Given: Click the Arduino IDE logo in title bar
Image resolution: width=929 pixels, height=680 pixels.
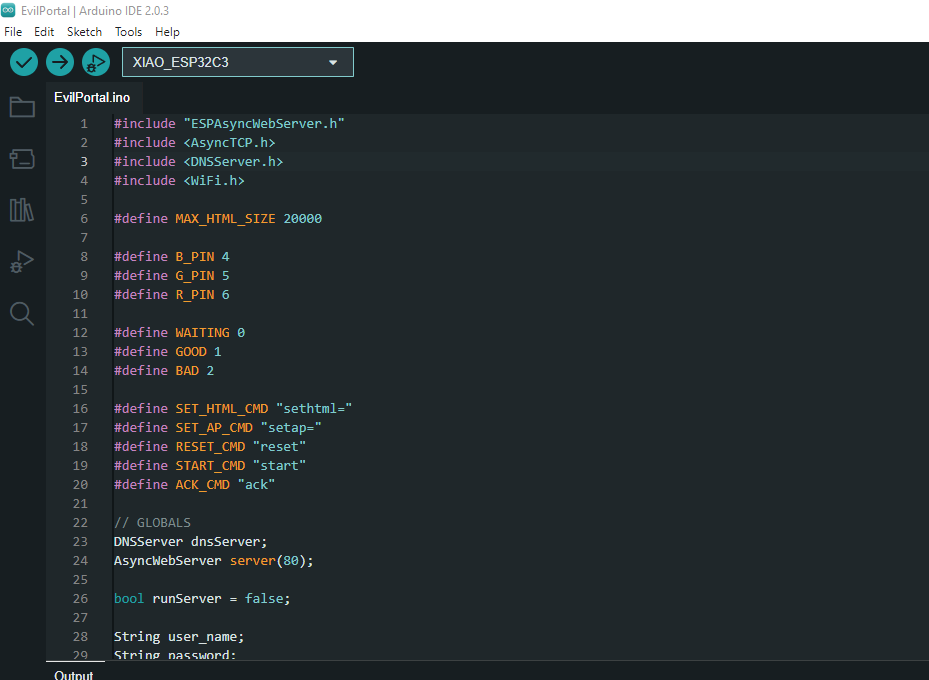Looking at the screenshot, I should pyautogui.click(x=8, y=10).
